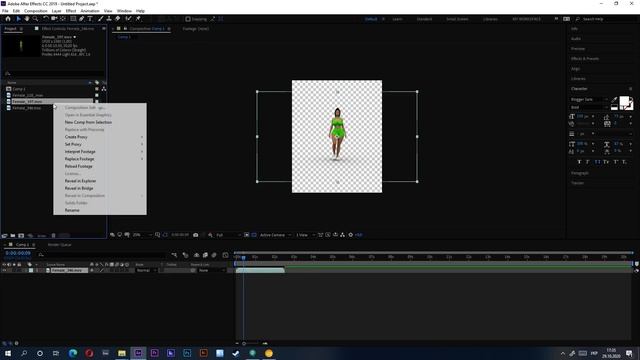
Task: Expand the Paragraph panel
Action: (580, 173)
